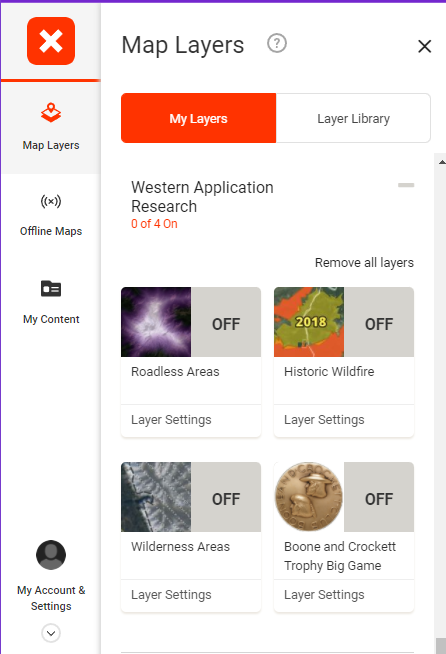Click the scrollbar up arrow

click(x=441, y=162)
